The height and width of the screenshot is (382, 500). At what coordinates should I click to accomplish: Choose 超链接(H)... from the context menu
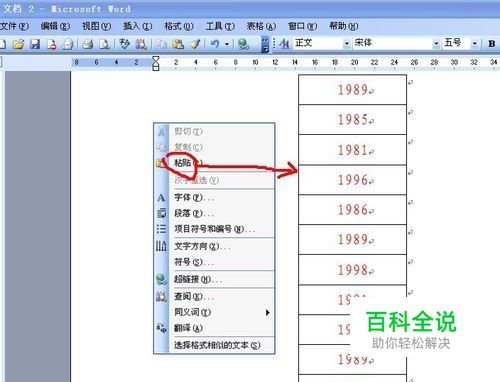click(x=214, y=279)
